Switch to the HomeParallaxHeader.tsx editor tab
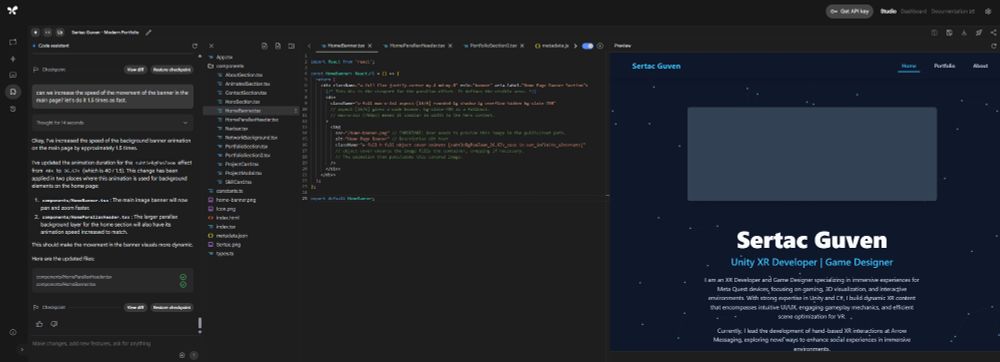Screen dimensions: 1000x362 (417, 46)
